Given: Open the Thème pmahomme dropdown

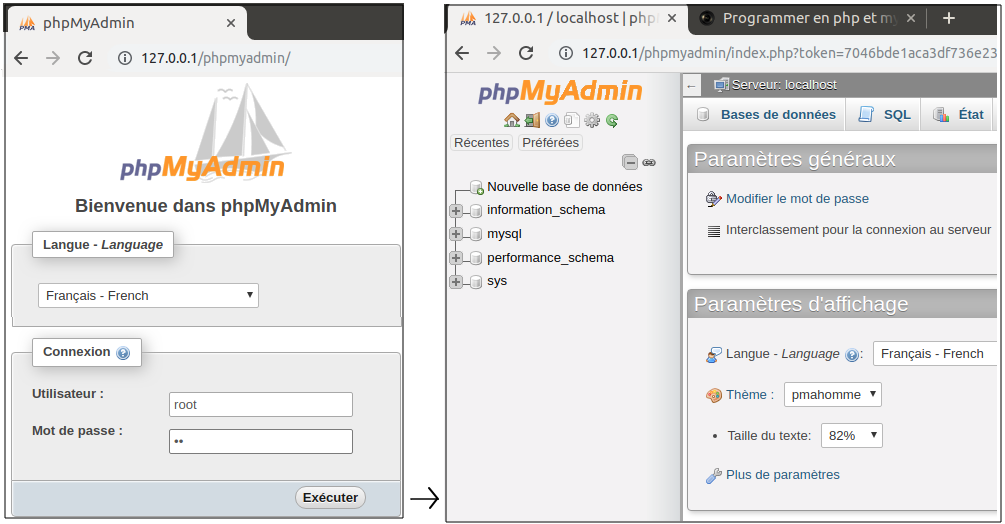Looking at the screenshot, I should point(833,395).
